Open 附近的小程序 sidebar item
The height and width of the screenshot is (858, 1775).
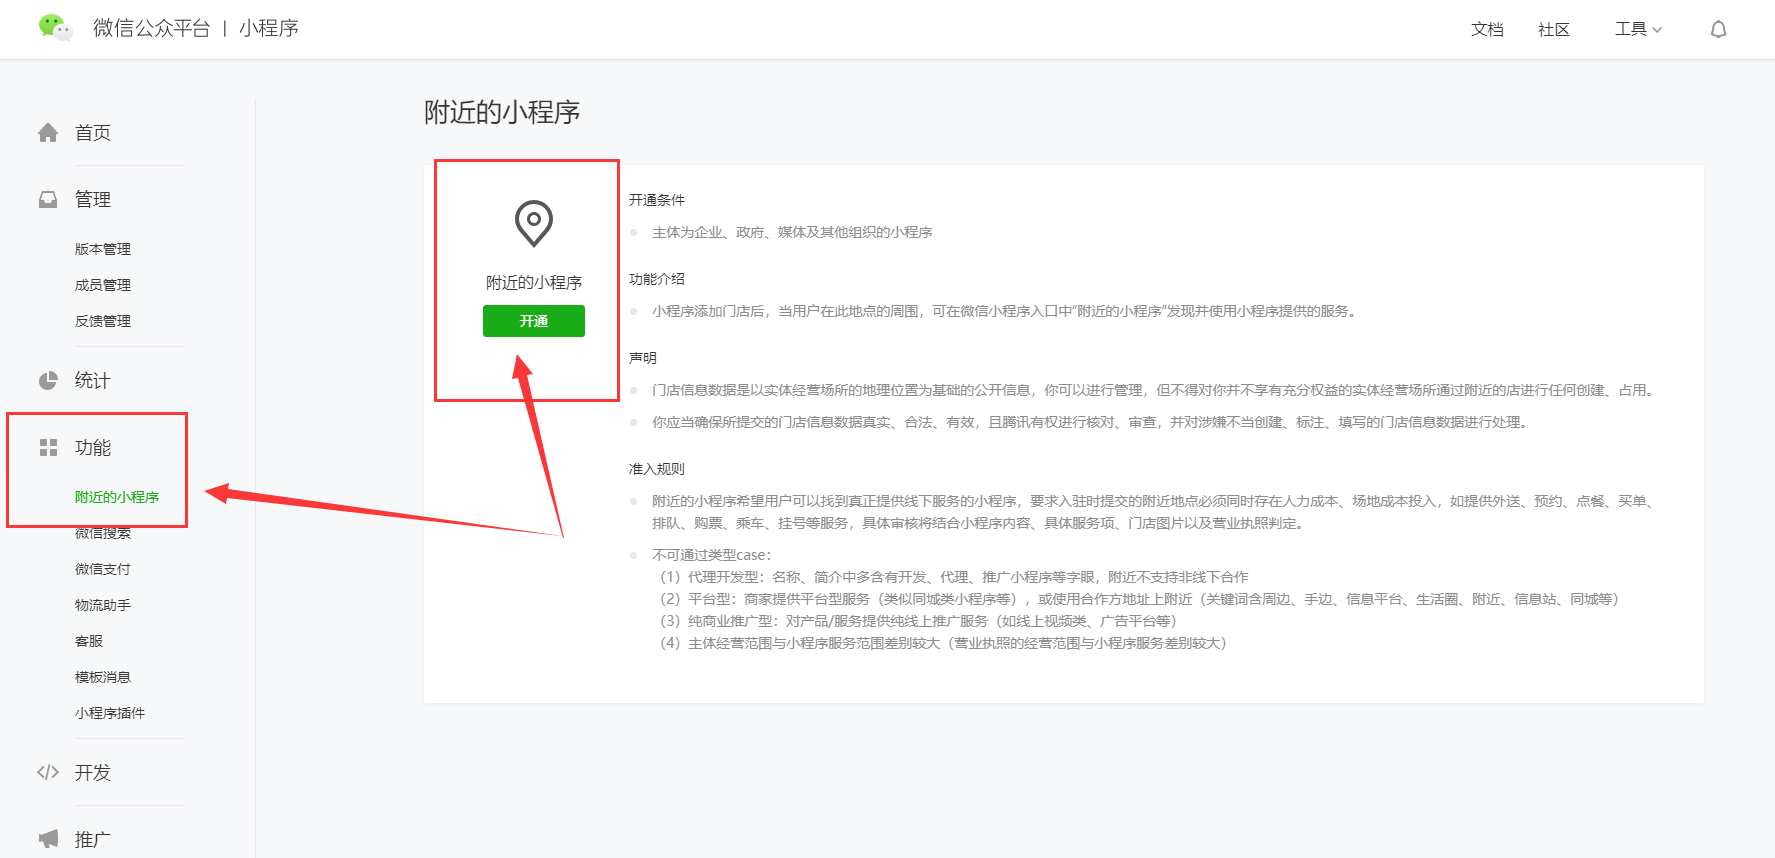pos(117,497)
